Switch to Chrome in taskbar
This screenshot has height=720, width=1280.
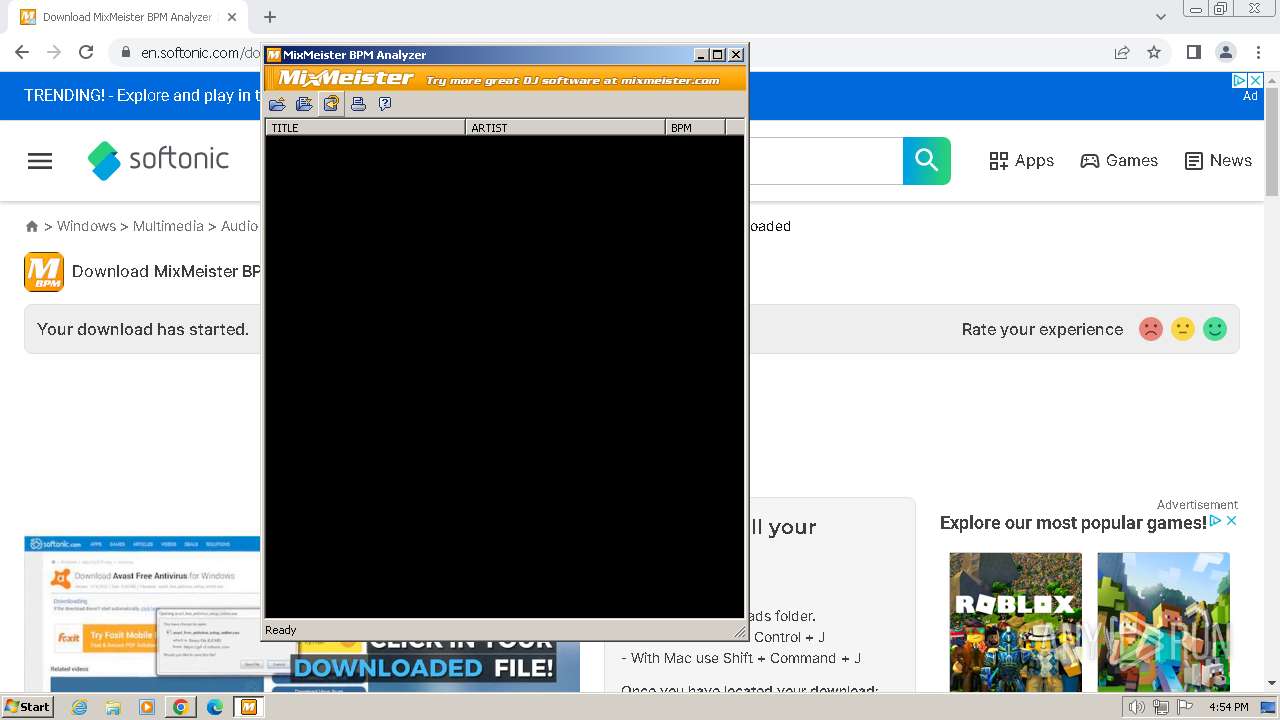[180, 707]
